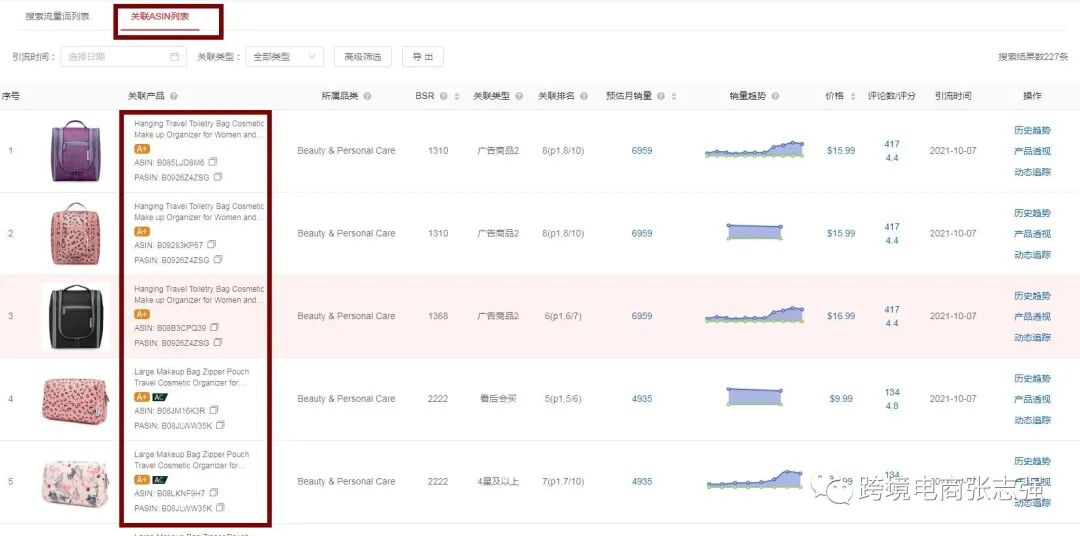This screenshot has width=1080, height=536.
Task: Open black hanging toiletry bag thumbnail
Action: [75, 316]
